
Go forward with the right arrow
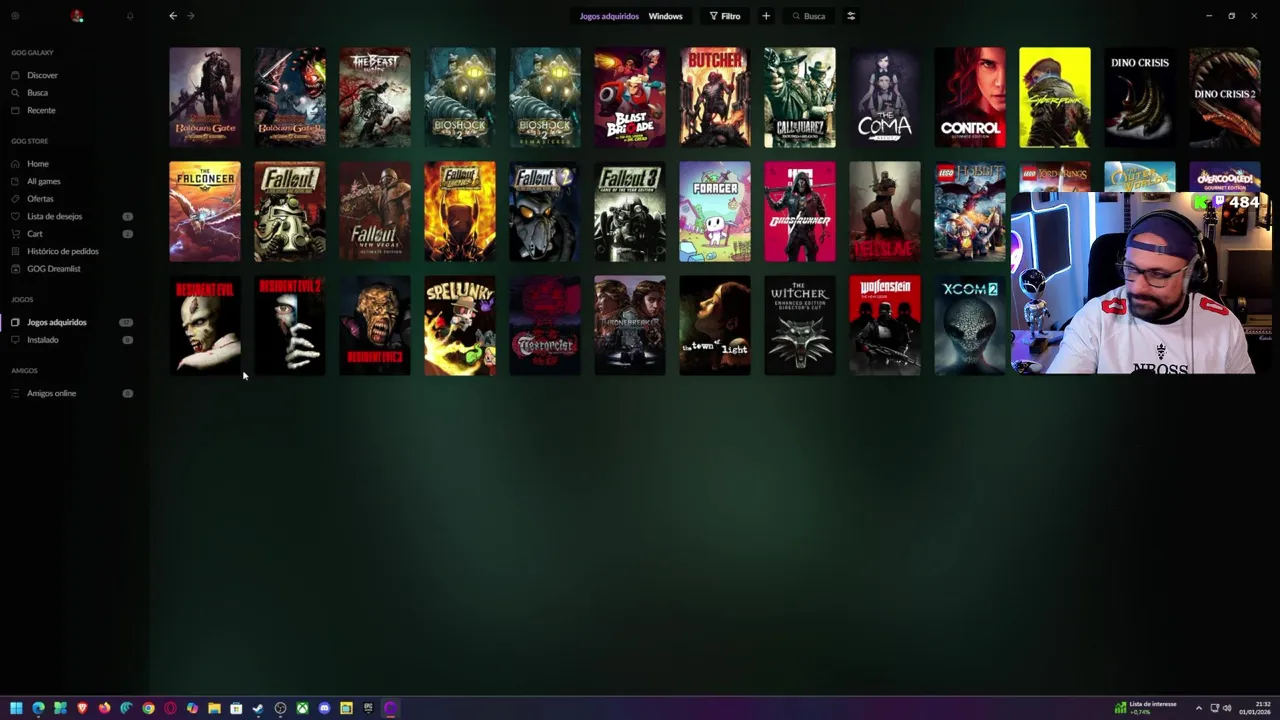[191, 16]
